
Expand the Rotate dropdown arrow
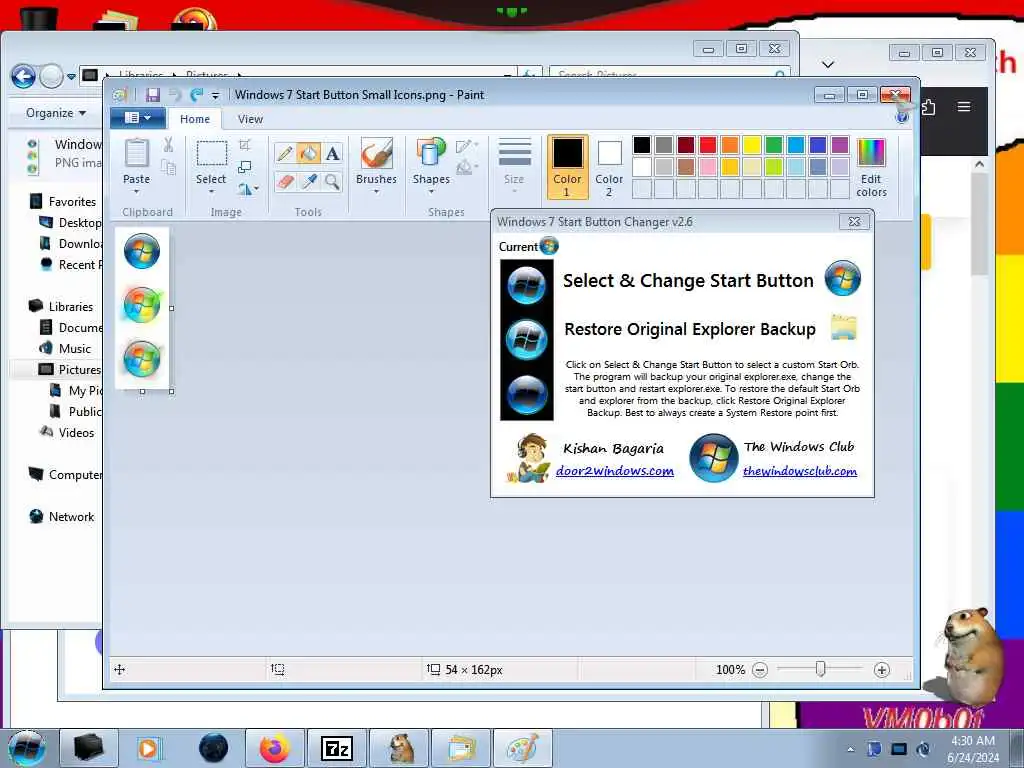click(256, 189)
